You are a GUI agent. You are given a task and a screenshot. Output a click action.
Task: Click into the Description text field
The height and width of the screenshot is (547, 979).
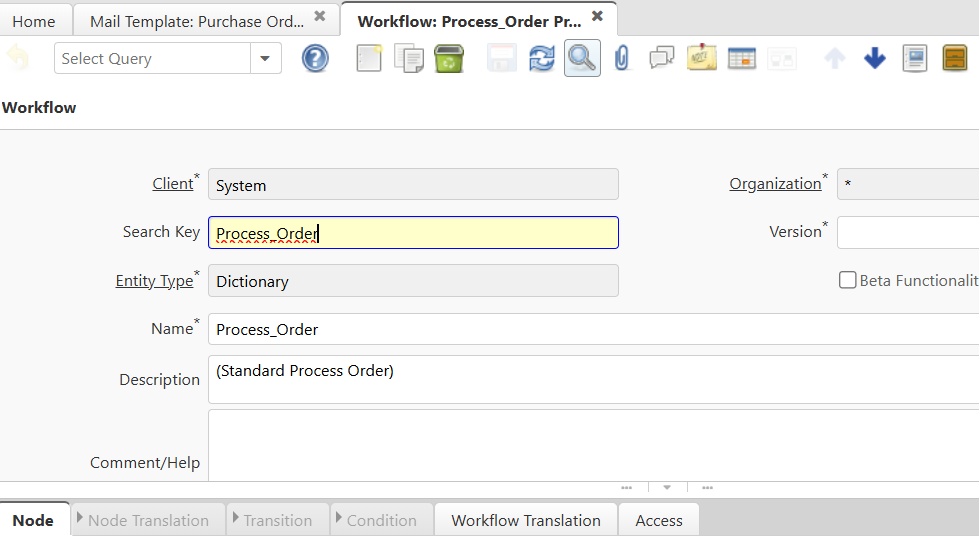pyautogui.click(x=590, y=380)
